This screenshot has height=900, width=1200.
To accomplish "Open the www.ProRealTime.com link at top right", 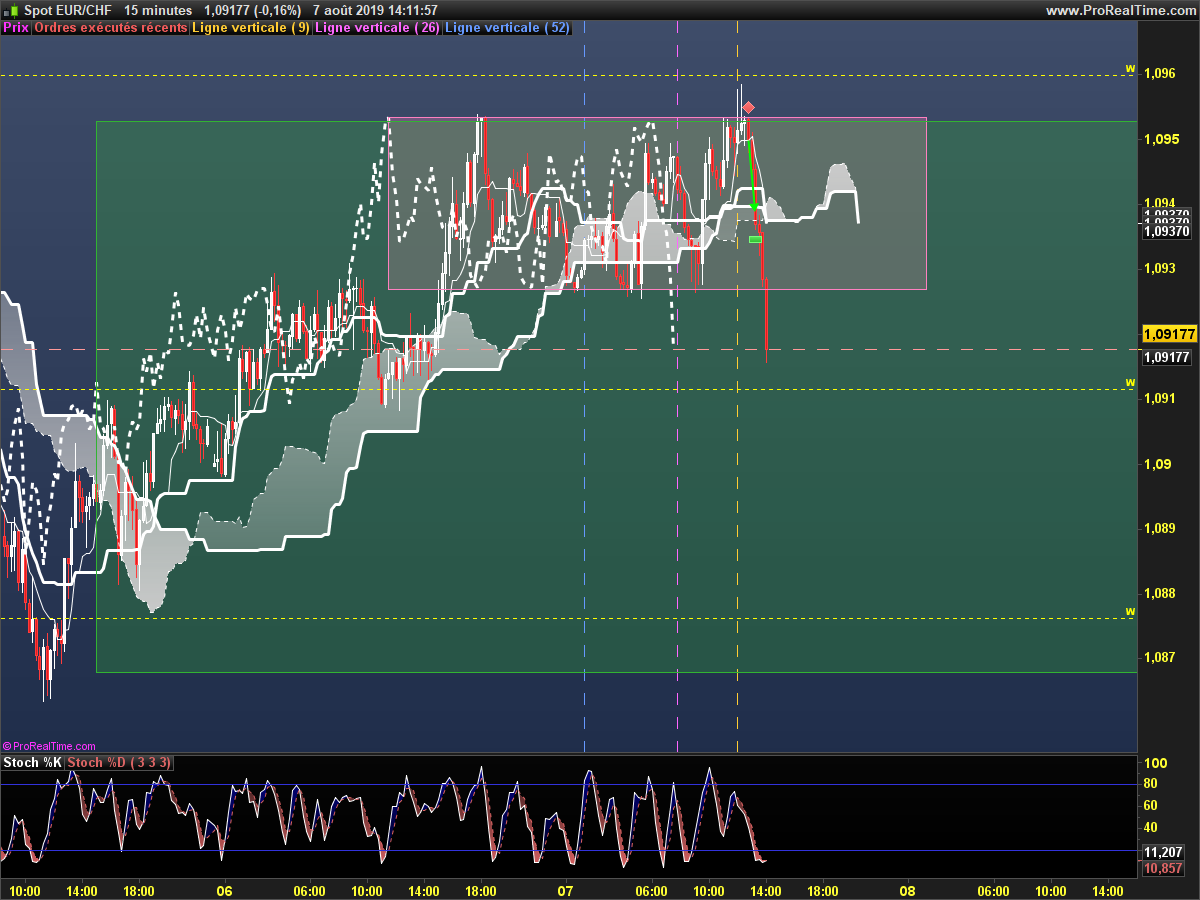I will coord(1120,10).
